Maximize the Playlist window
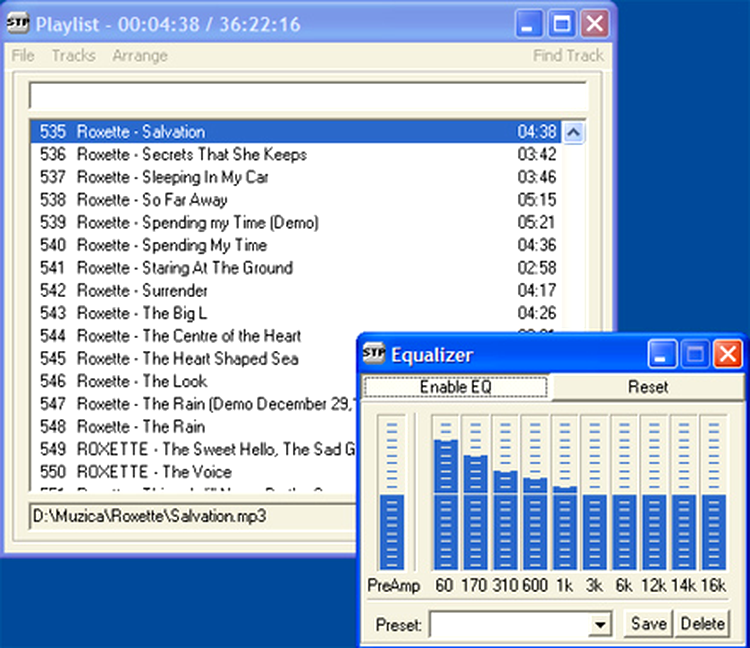This screenshot has height=648, width=750. tap(562, 23)
